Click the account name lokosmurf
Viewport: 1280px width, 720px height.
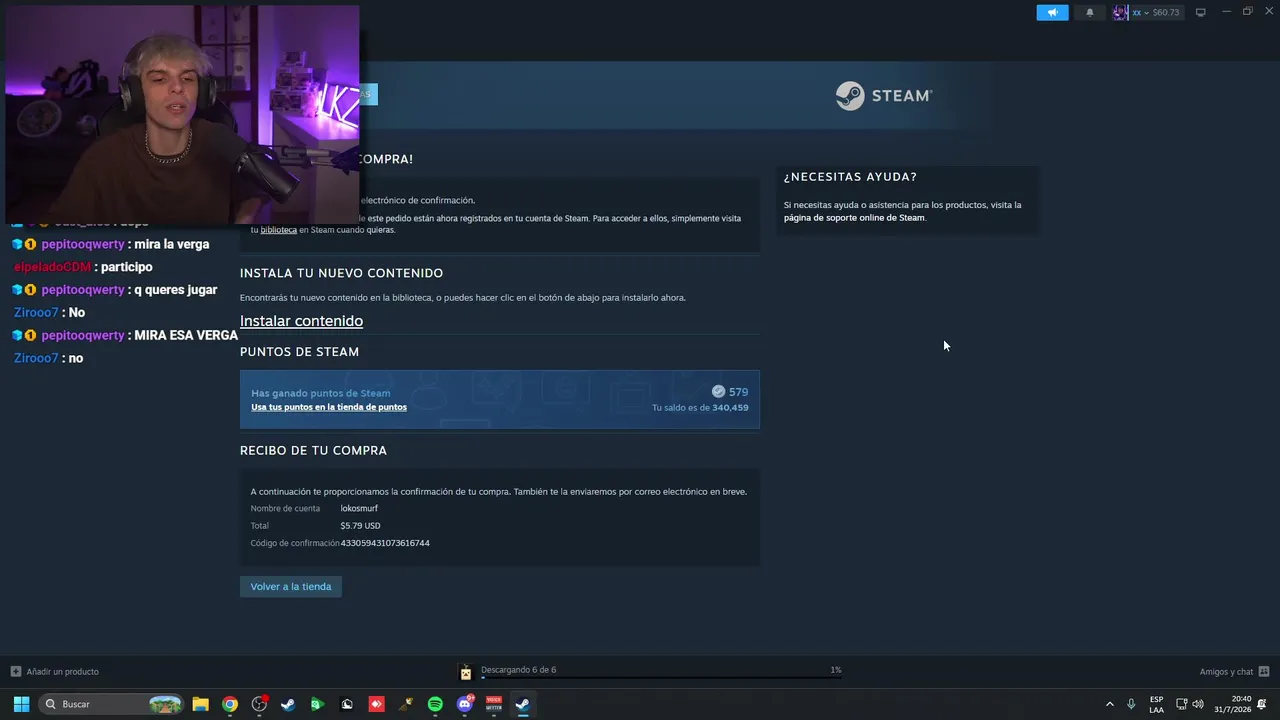(359, 508)
